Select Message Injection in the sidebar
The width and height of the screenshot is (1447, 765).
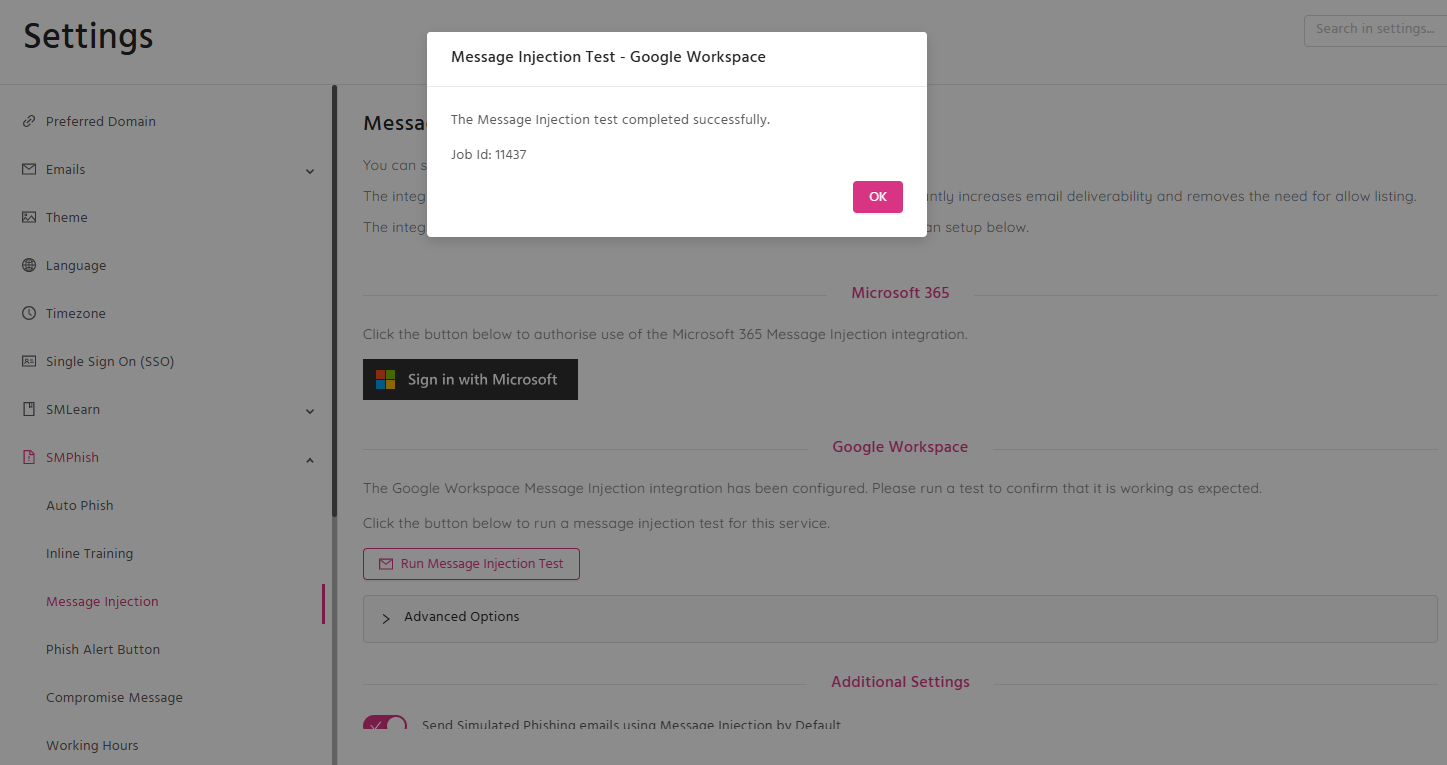click(102, 601)
